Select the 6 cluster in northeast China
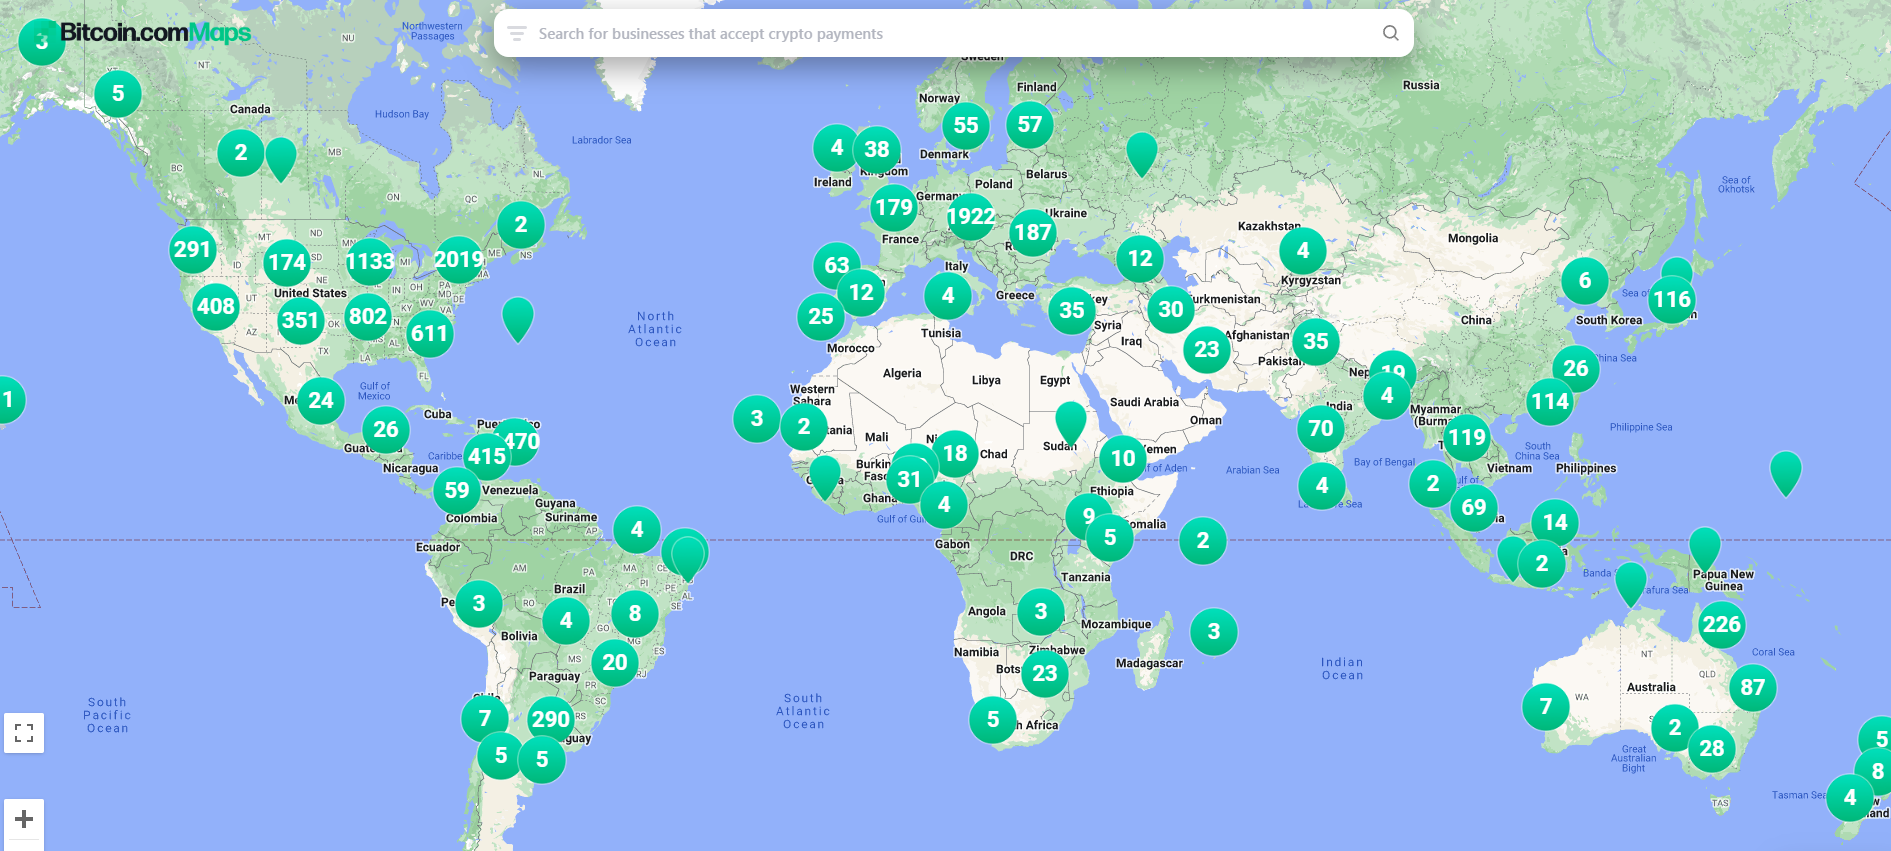This screenshot has width=1891, height=851. pos(1585,281)
